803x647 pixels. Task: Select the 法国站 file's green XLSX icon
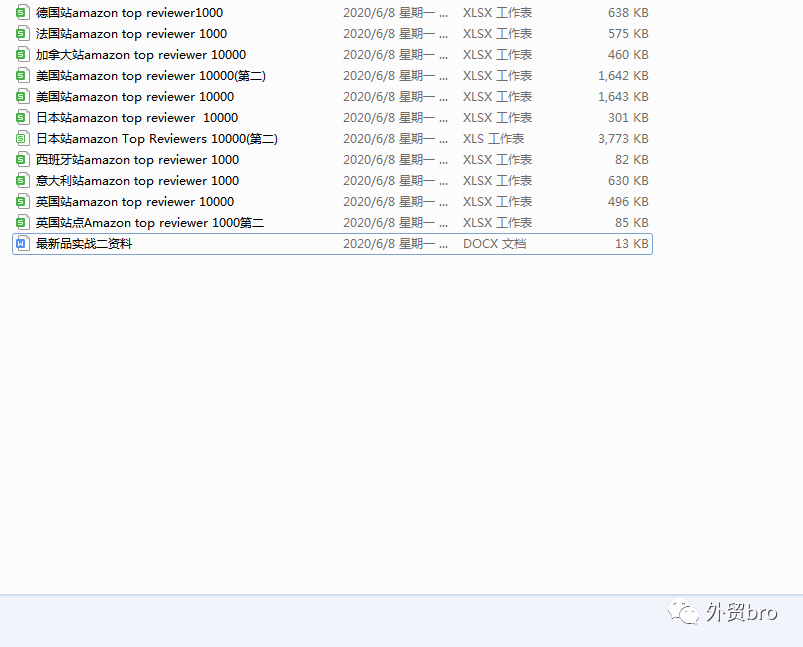pyautogui.click(x=22, y=34)
